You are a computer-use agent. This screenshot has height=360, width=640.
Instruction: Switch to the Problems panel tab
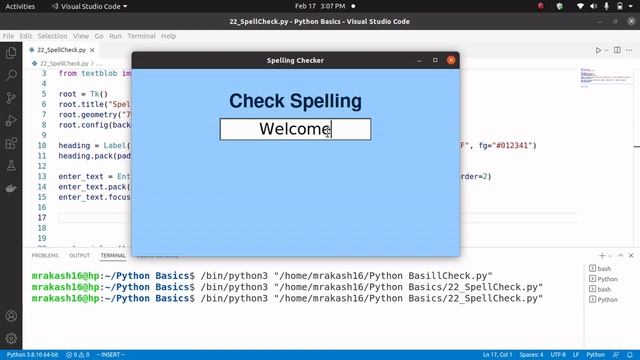45,256
